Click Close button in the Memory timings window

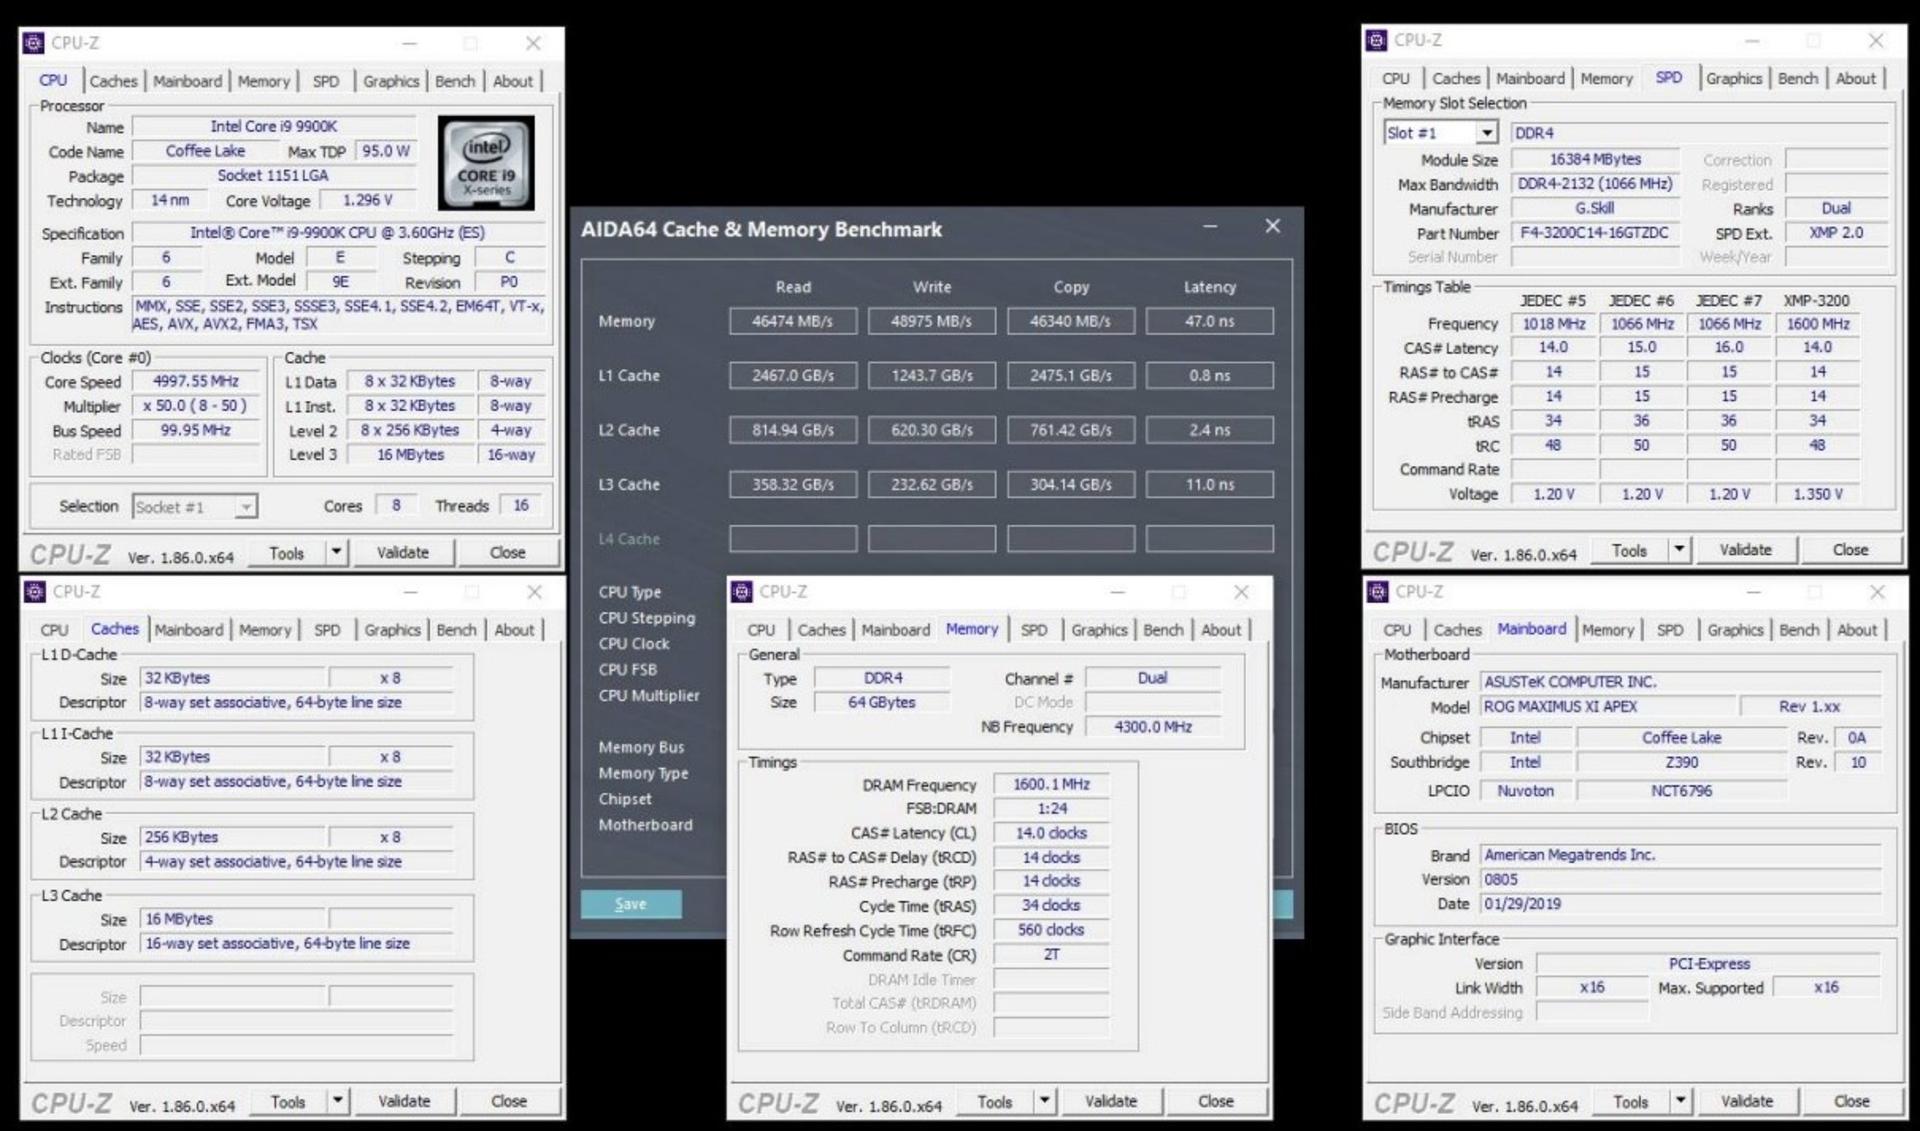(x=1216, y=1101)
